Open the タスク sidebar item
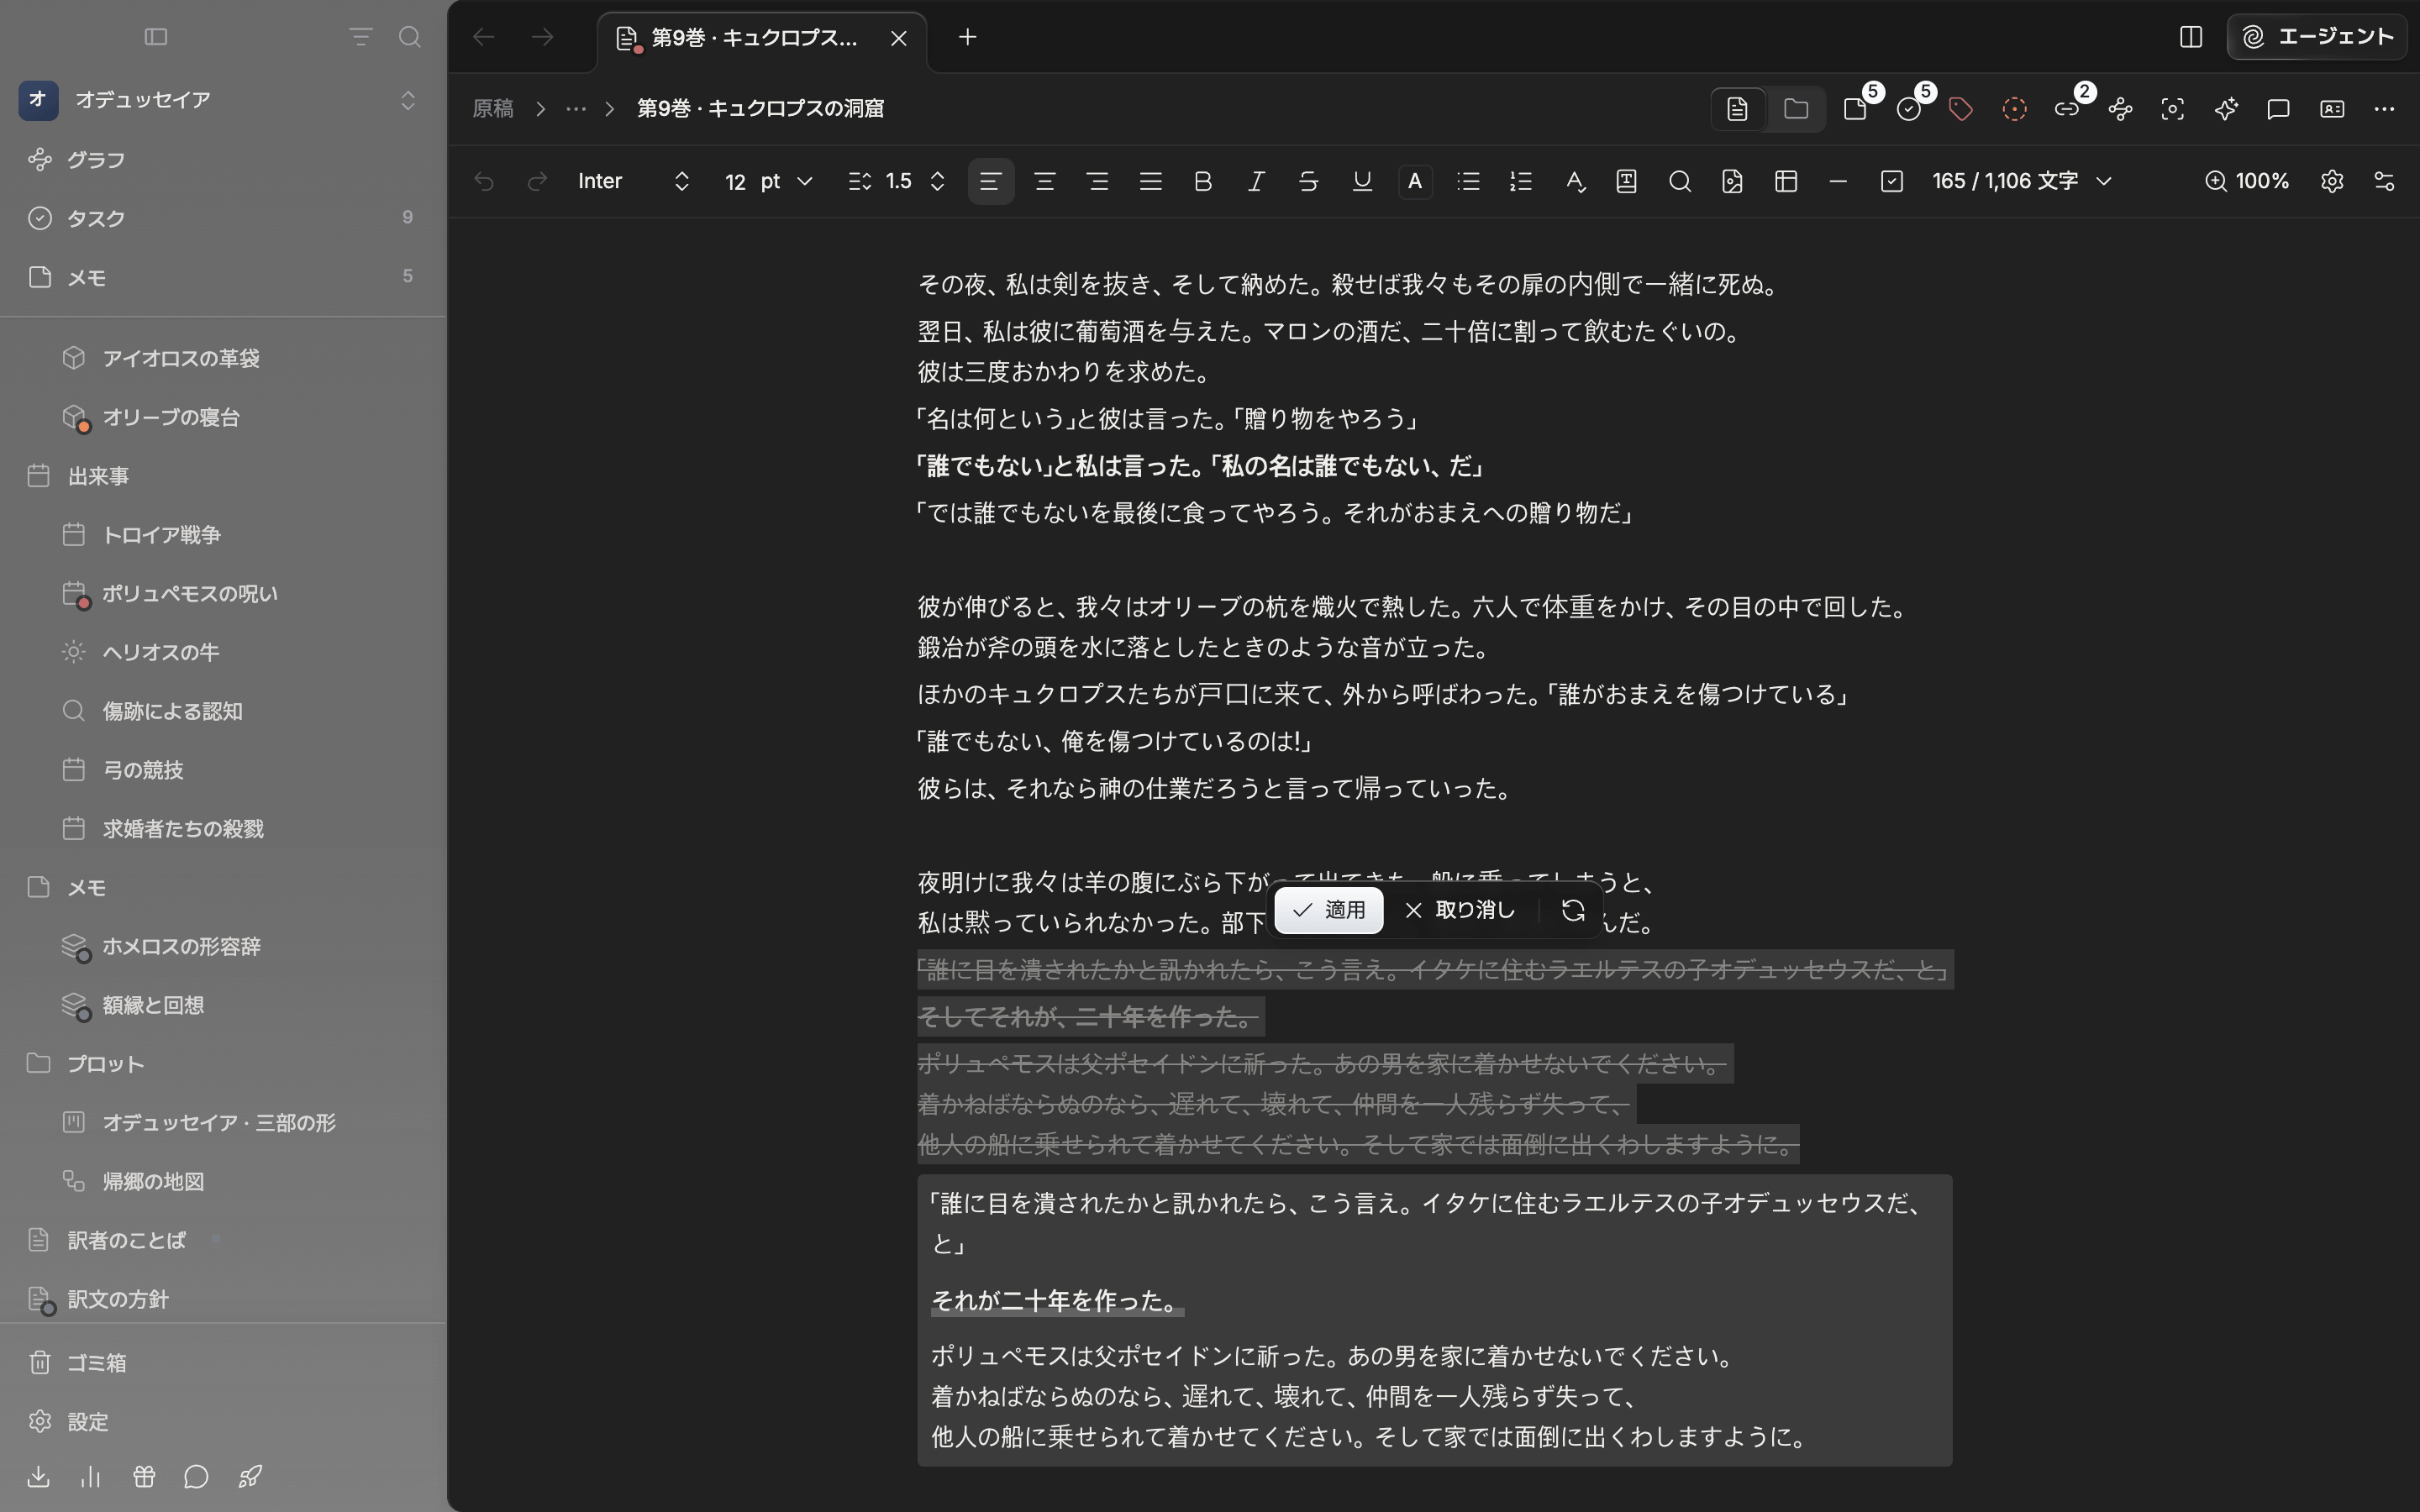Screen dimensions: 2420x1512 point(222,218)
